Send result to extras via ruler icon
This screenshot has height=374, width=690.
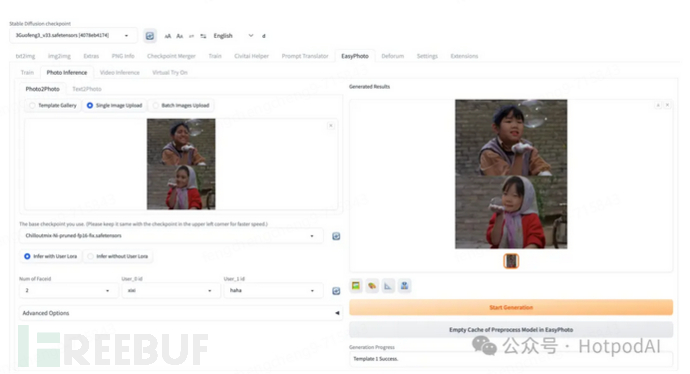pos(388,286)
